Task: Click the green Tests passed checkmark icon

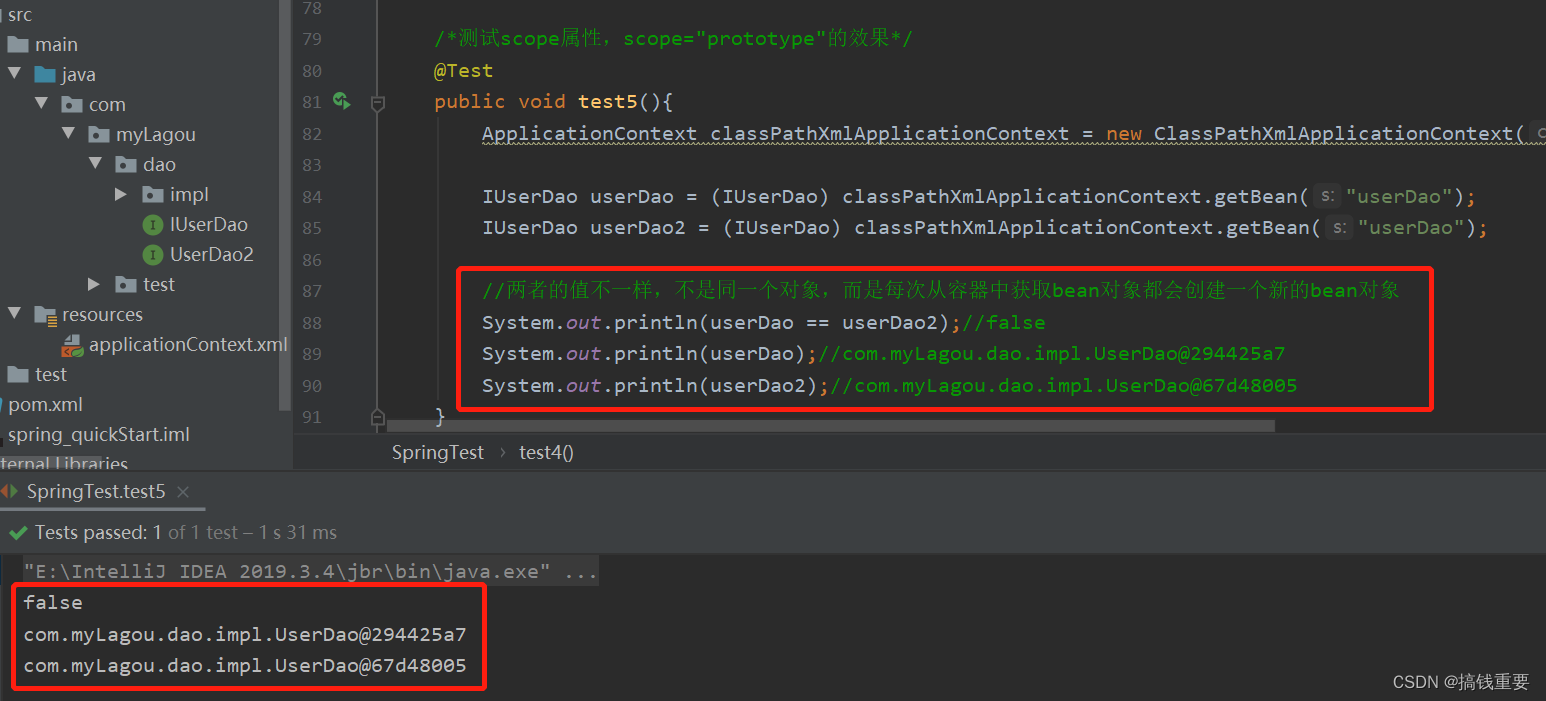Action: 18,533
